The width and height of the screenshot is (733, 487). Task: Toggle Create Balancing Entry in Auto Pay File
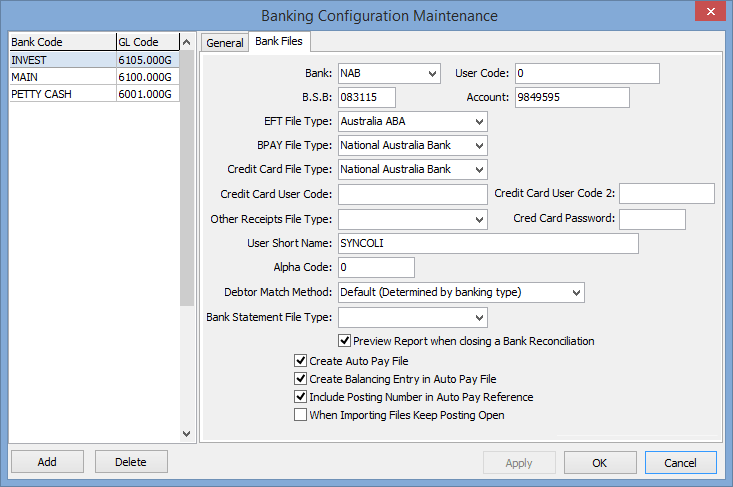(301, 379)
